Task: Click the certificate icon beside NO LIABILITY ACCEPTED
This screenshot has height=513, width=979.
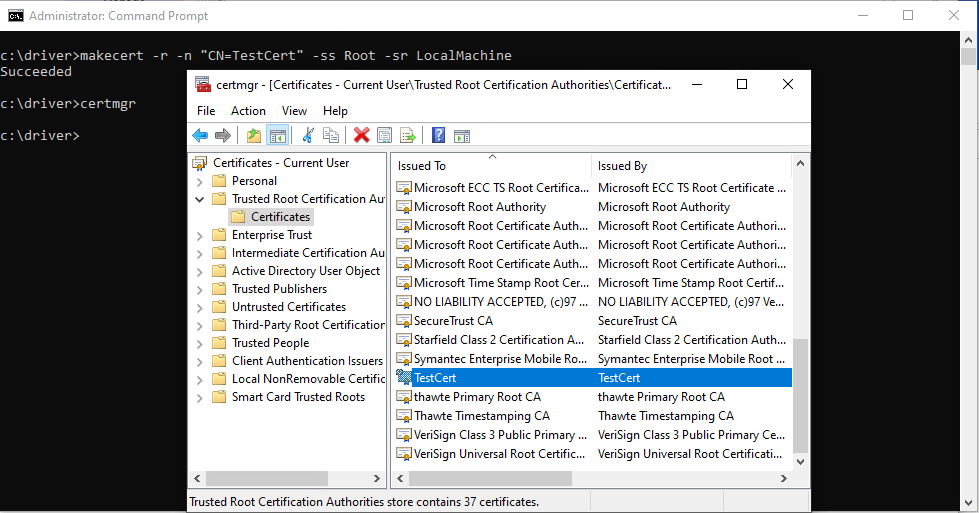Action: tap(404, 301)
